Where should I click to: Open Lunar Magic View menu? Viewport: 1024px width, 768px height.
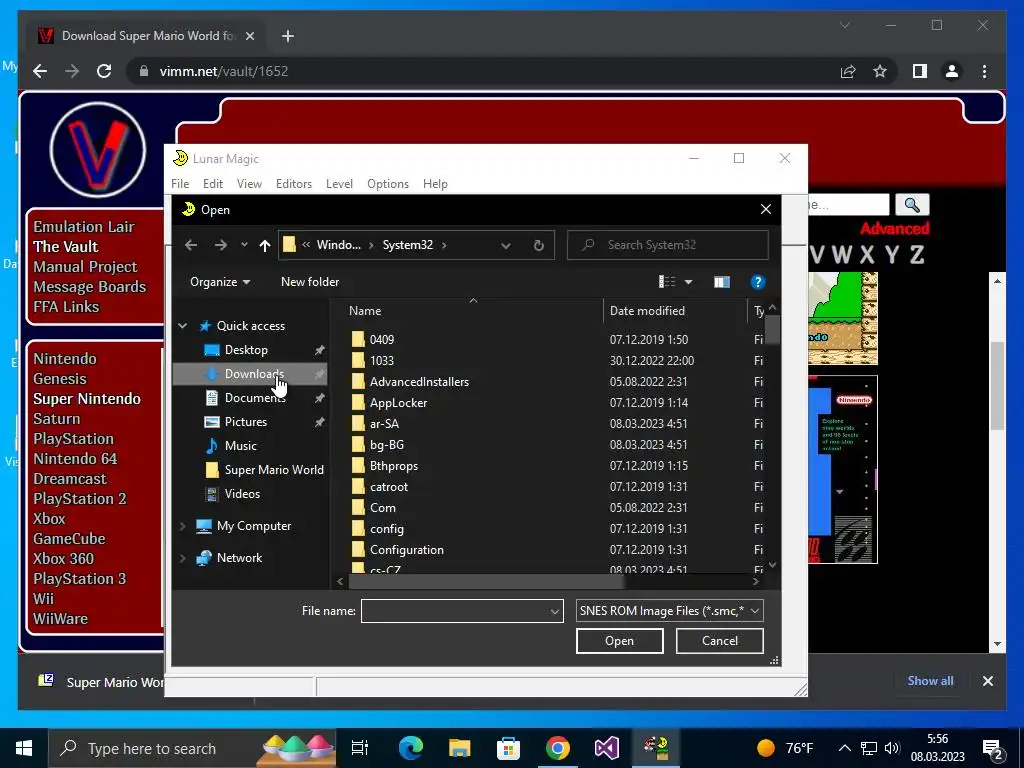[249, 184]
